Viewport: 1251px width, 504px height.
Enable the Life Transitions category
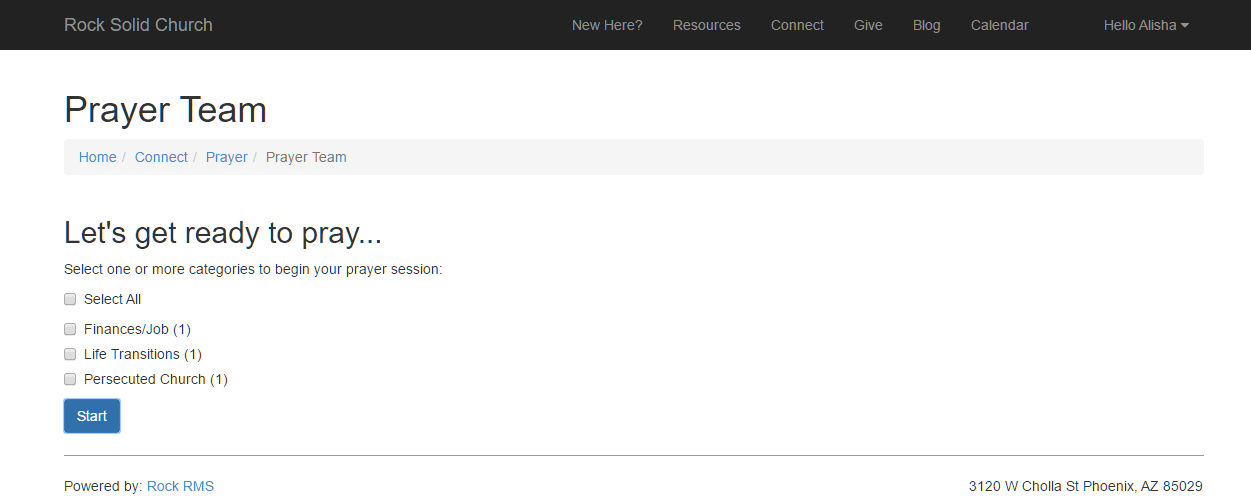coord(70,354)
